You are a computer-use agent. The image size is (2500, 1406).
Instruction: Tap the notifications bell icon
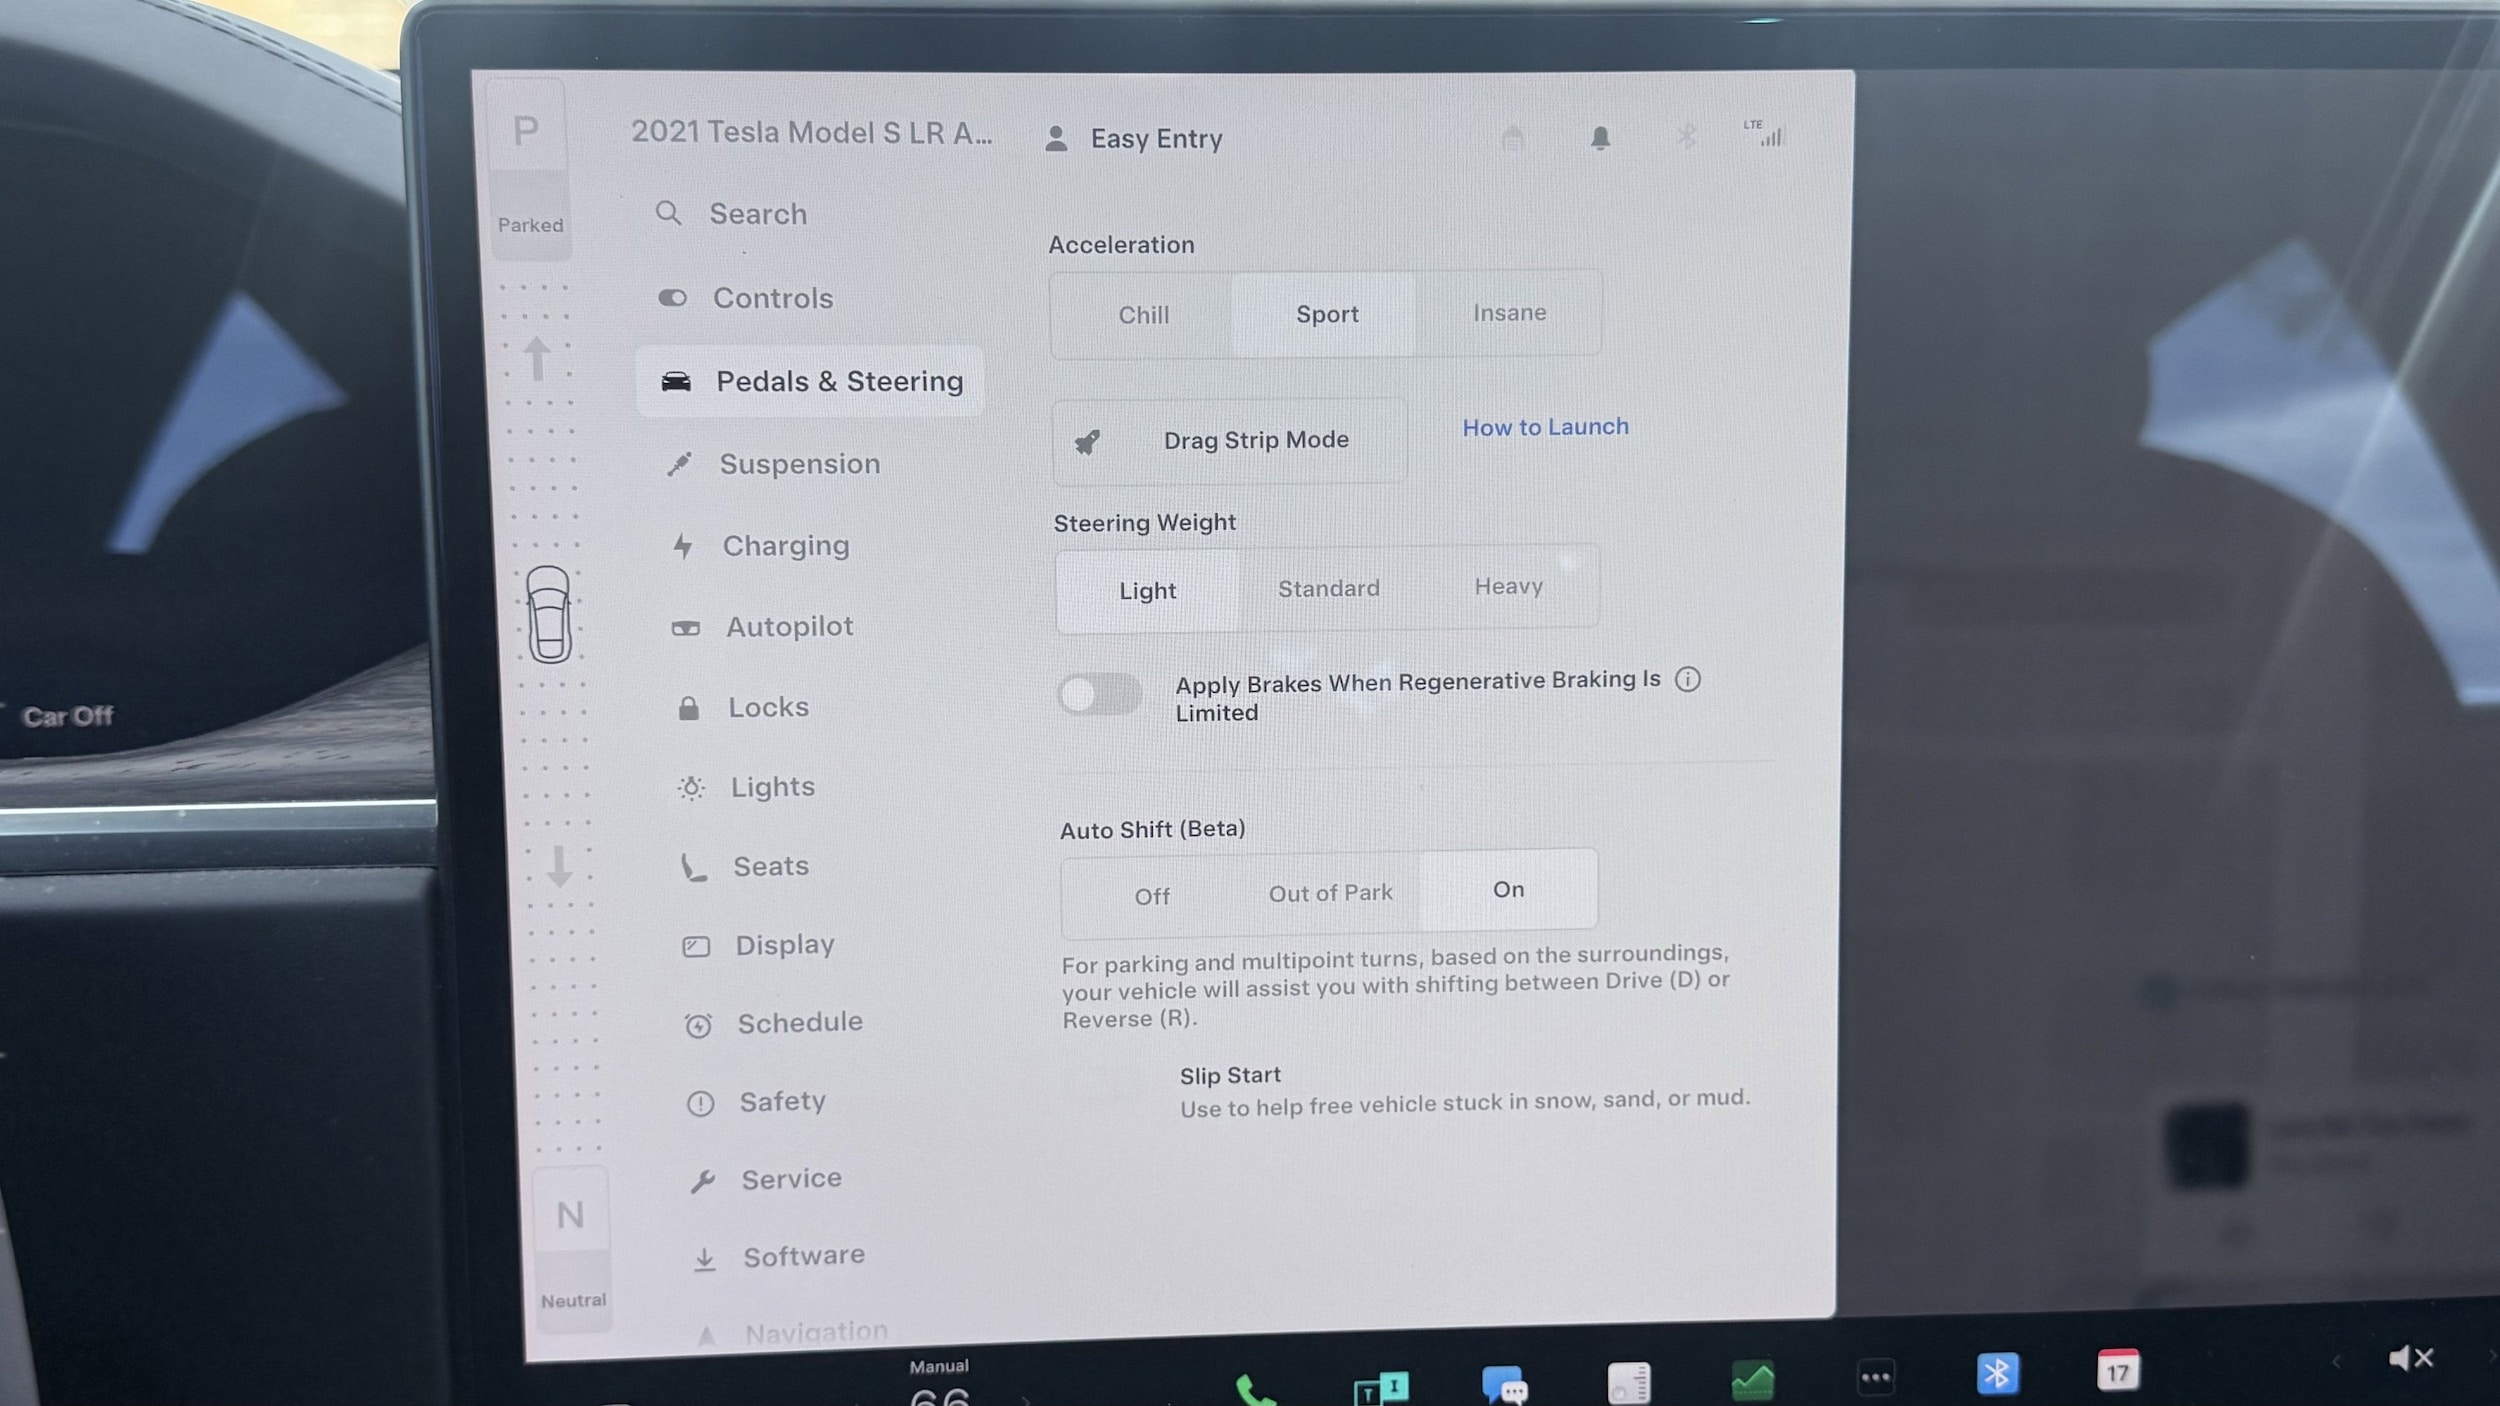pyautogui.click(x=1600, y=138)
